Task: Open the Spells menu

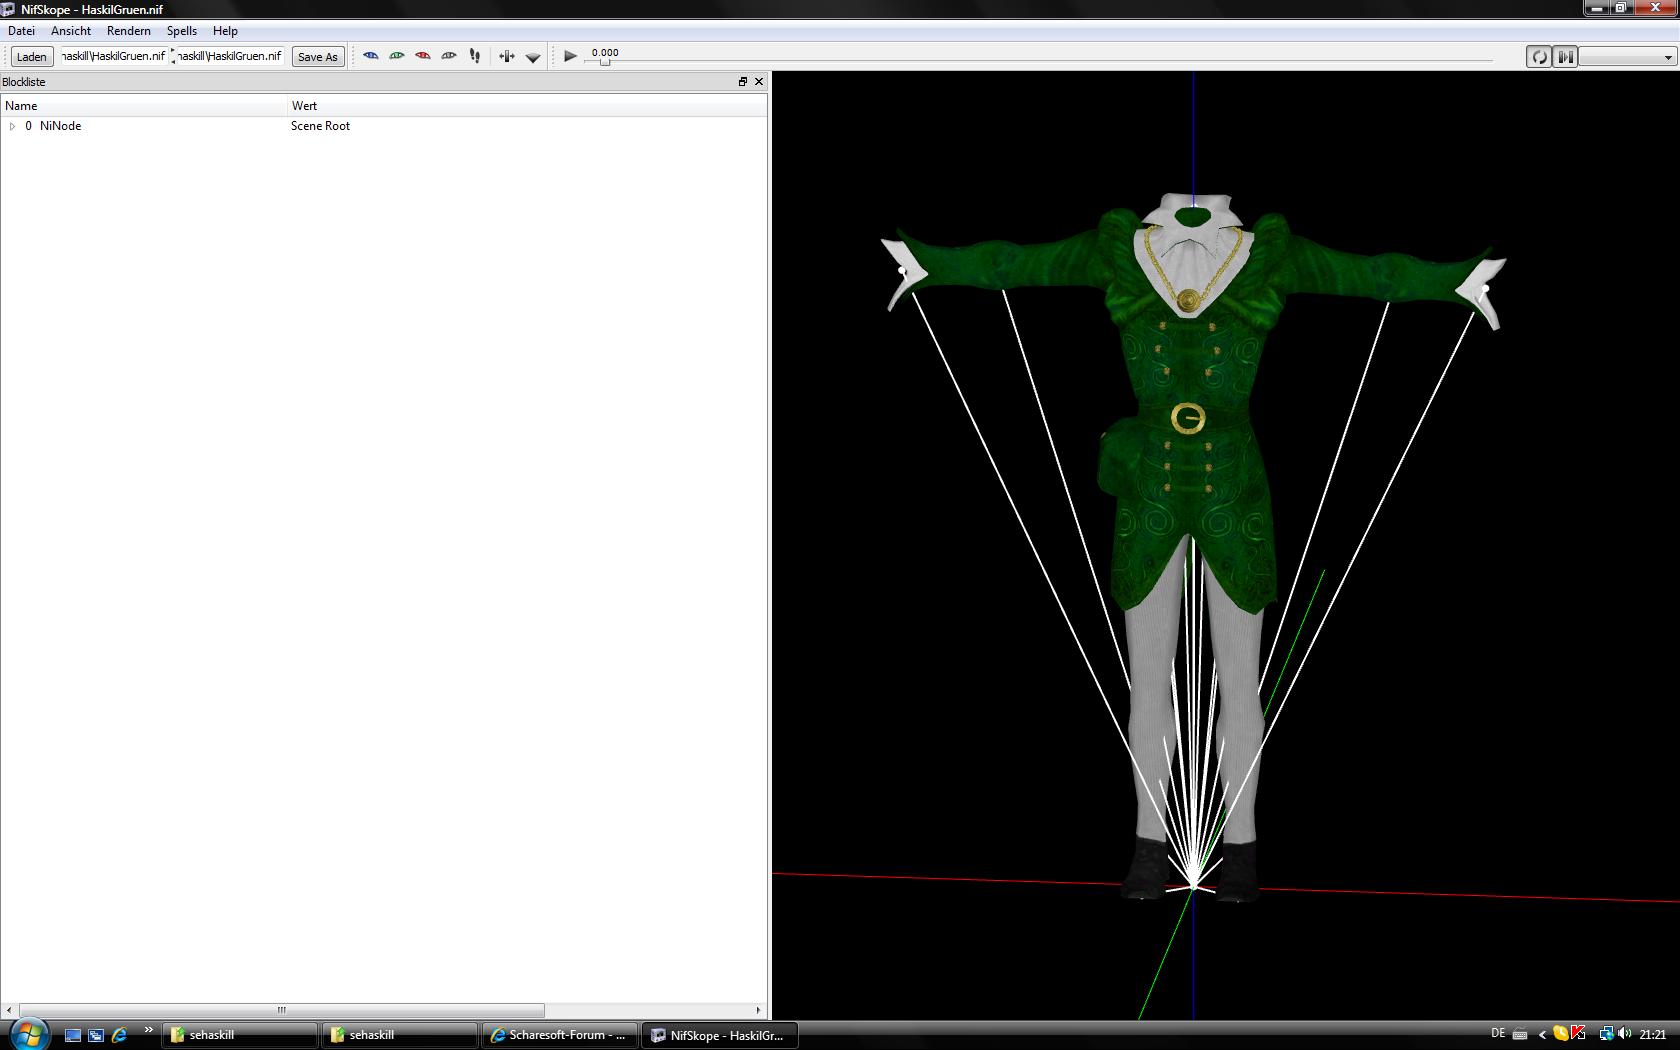Action: pyautogui.click(x=181, y=31)
